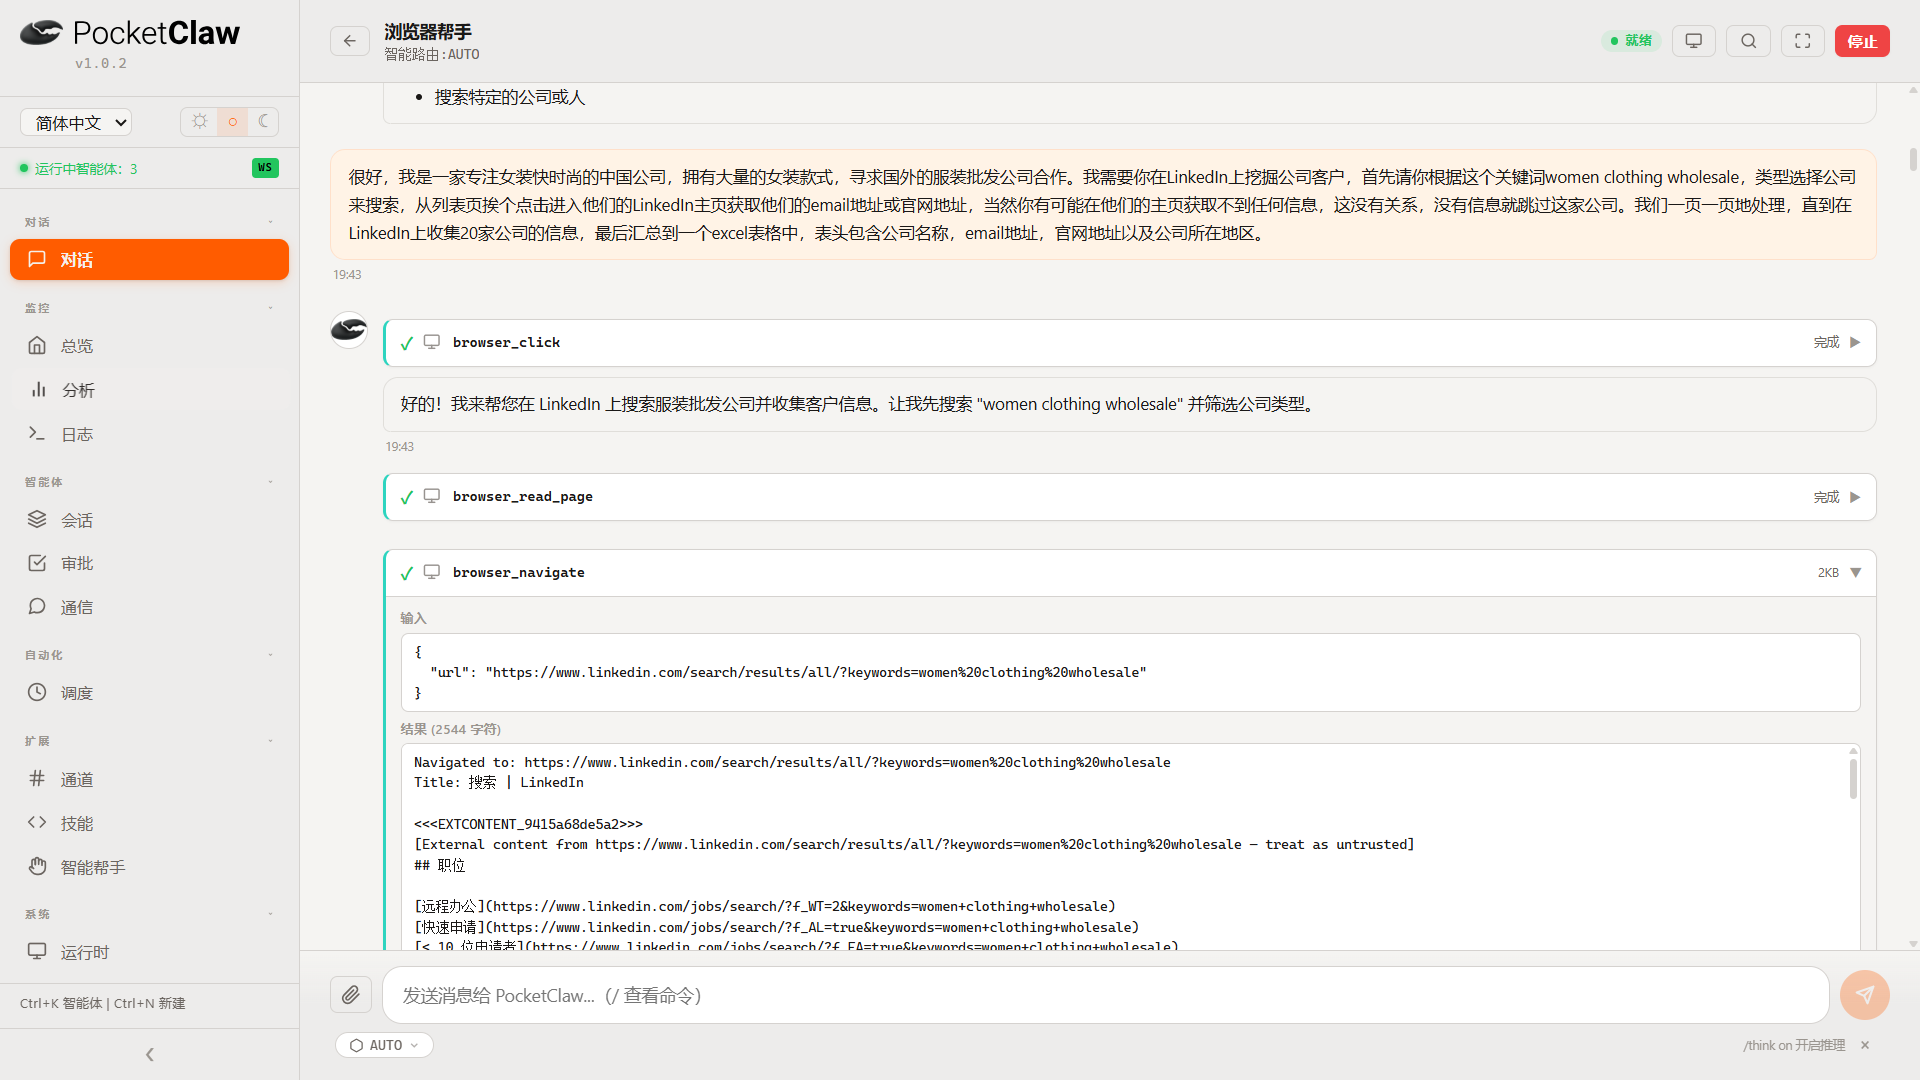Toggle fullscreen mode icon

pos(1803,41)
